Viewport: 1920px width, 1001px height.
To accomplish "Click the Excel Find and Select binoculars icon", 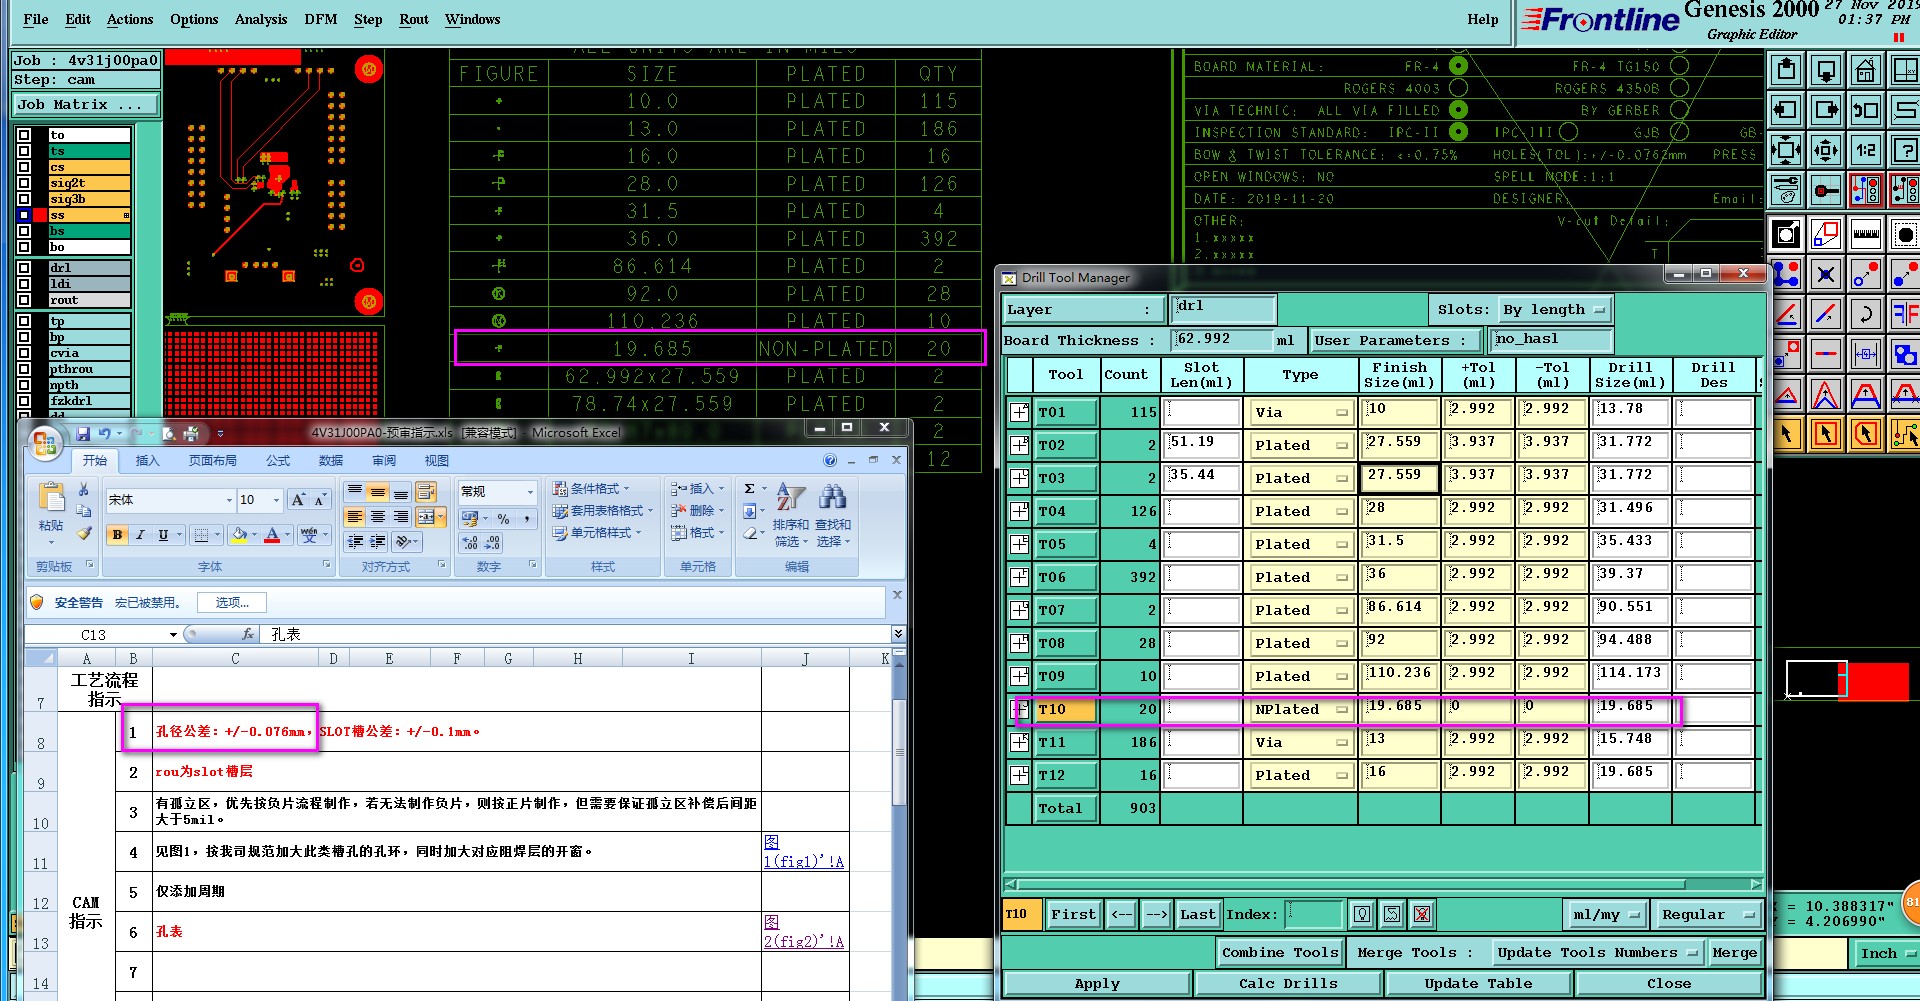I will click(832, 497).
